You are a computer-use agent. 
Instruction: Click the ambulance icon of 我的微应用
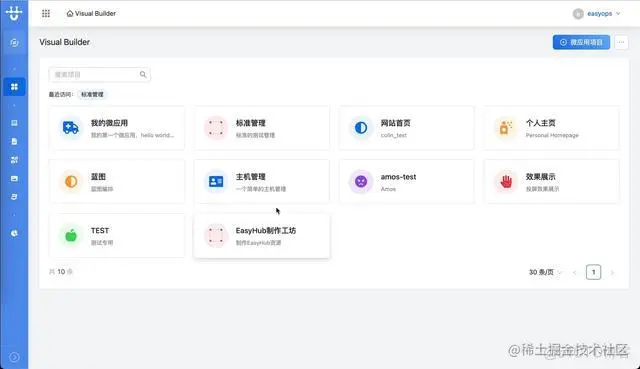click(x=71, y=128)
